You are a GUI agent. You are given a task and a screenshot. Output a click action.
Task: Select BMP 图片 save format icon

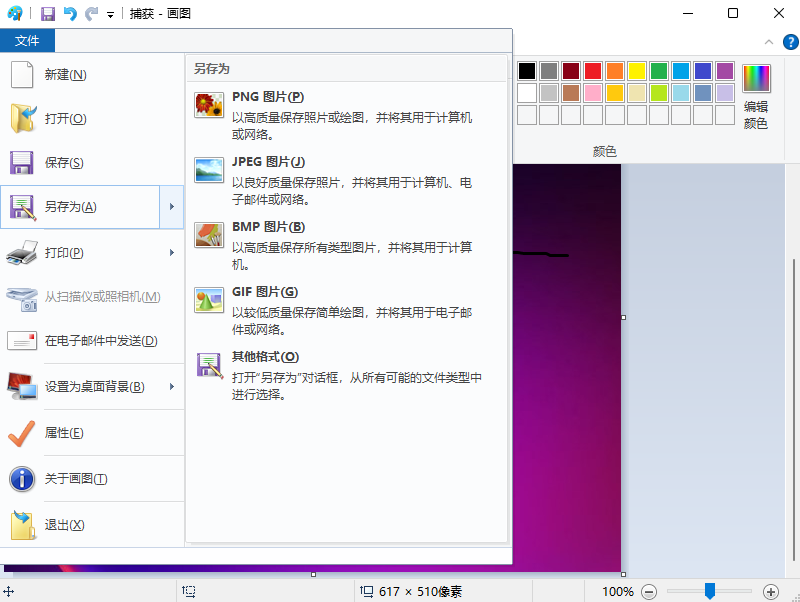click(x=209, y=234)
